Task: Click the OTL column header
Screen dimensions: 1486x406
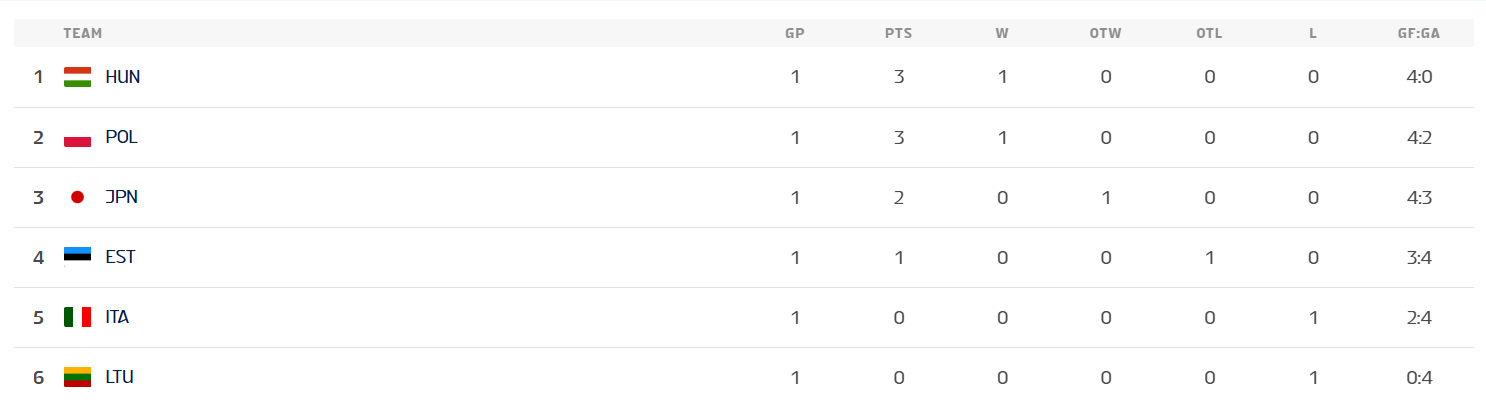Action: point(1209,33)
